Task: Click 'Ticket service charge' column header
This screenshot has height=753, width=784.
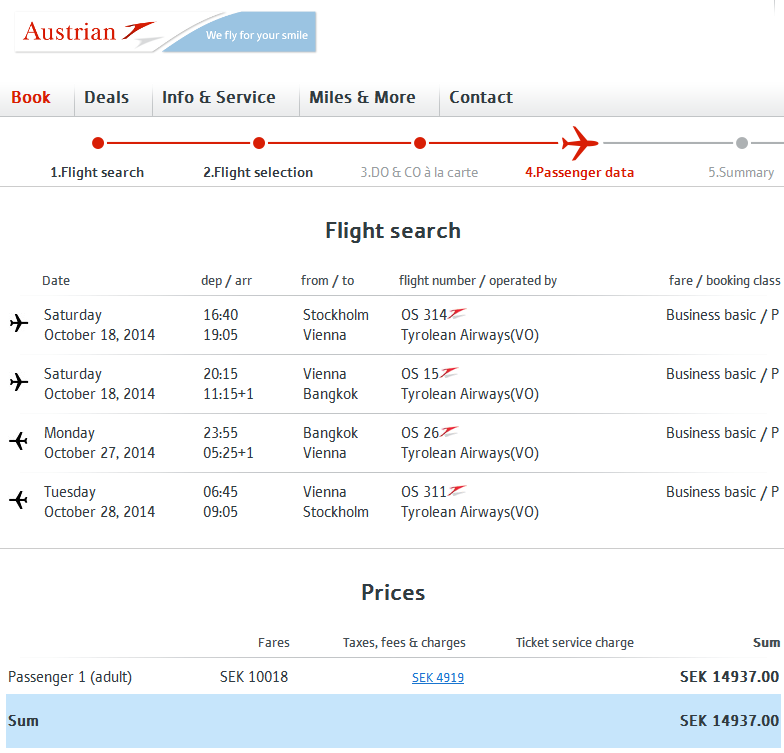Action: click(x=575, y=642)
